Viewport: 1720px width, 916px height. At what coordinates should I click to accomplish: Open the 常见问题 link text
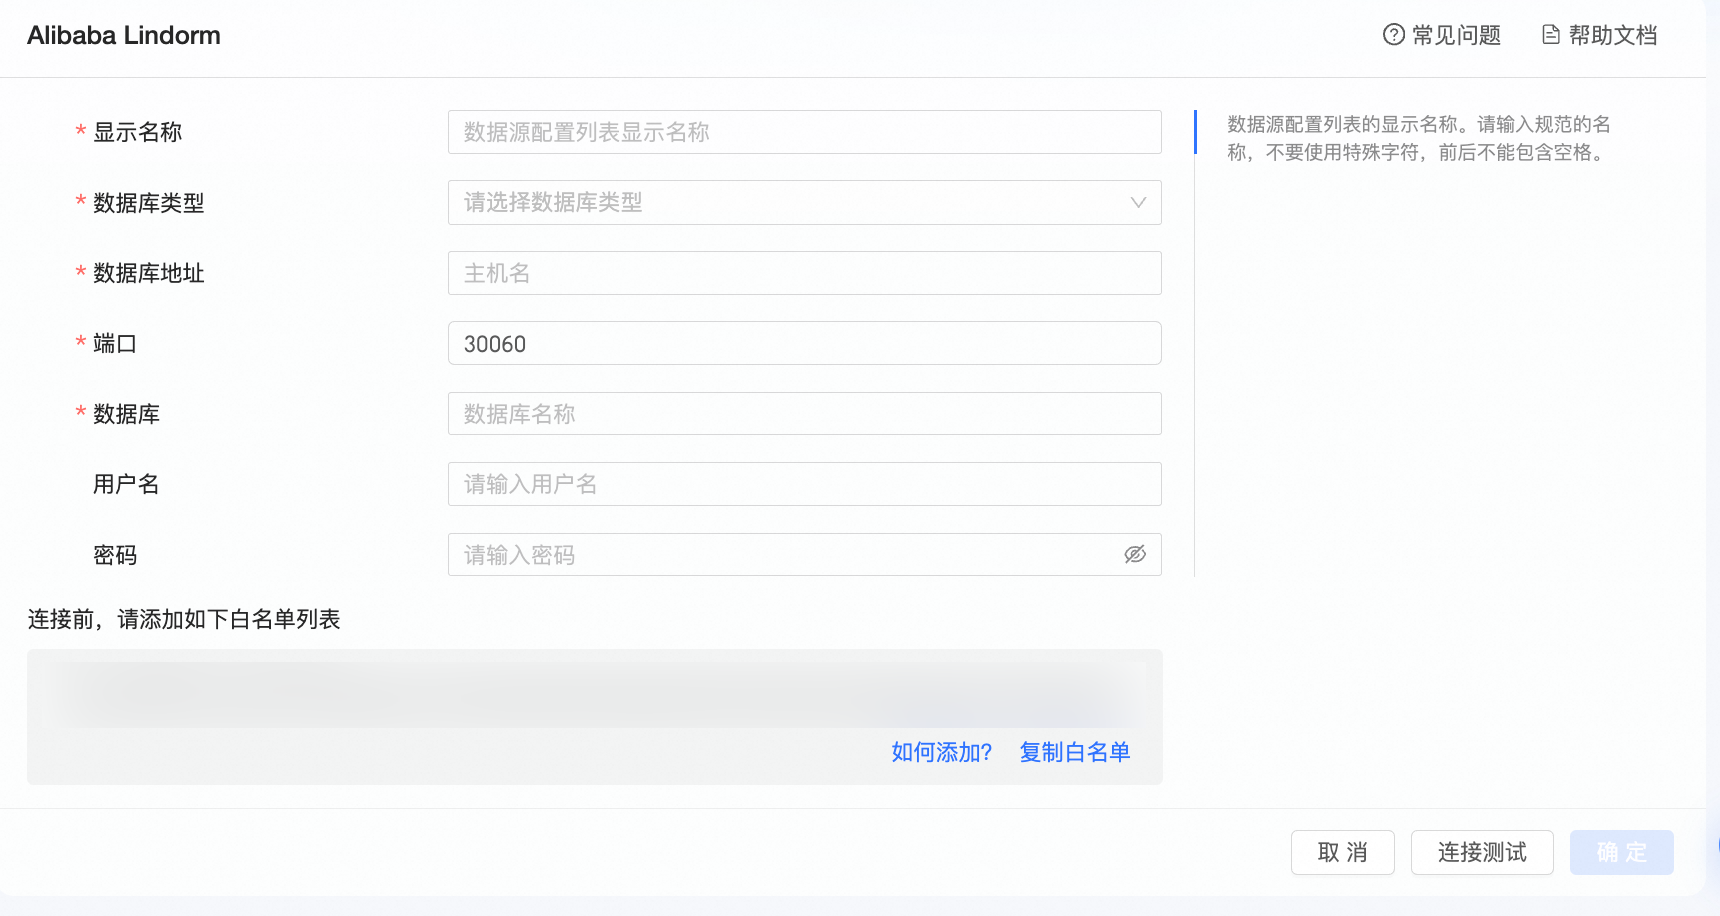pyautogui.click(x=1456, y=35)
